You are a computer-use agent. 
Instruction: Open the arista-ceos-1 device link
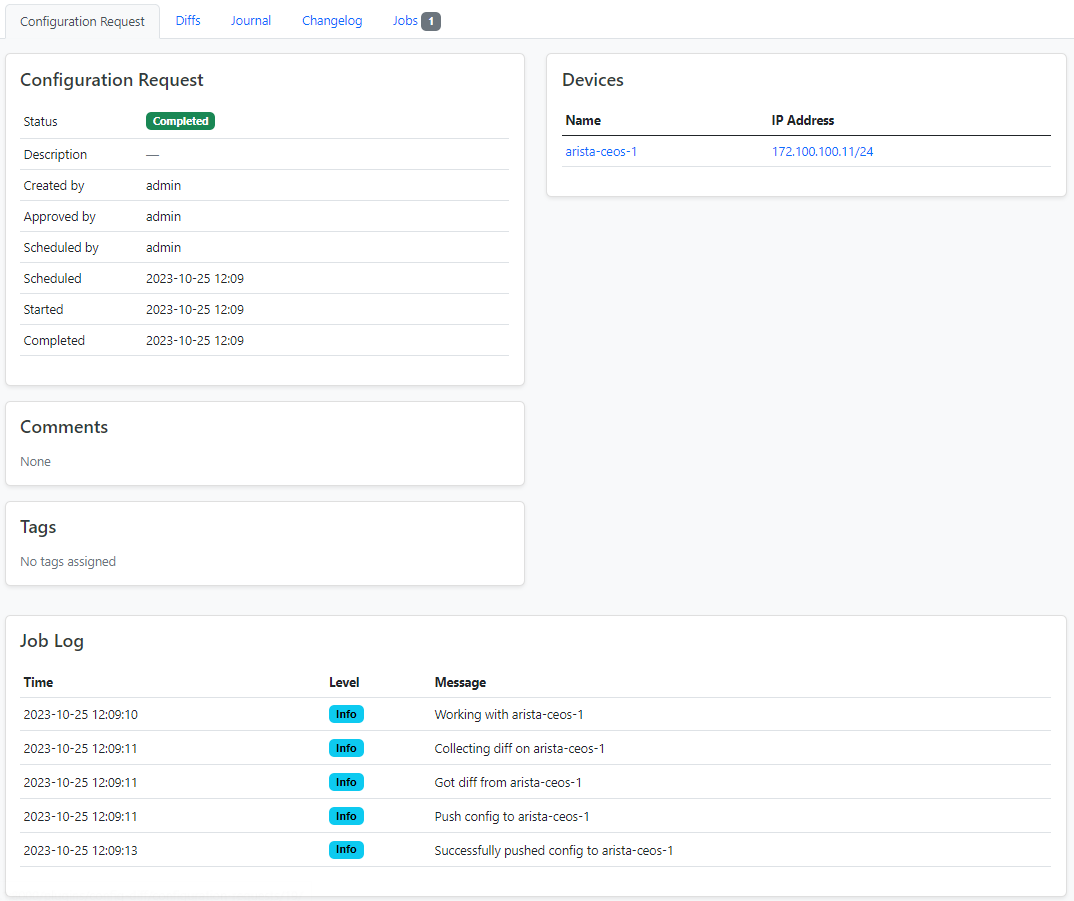(x=601, y=151)
